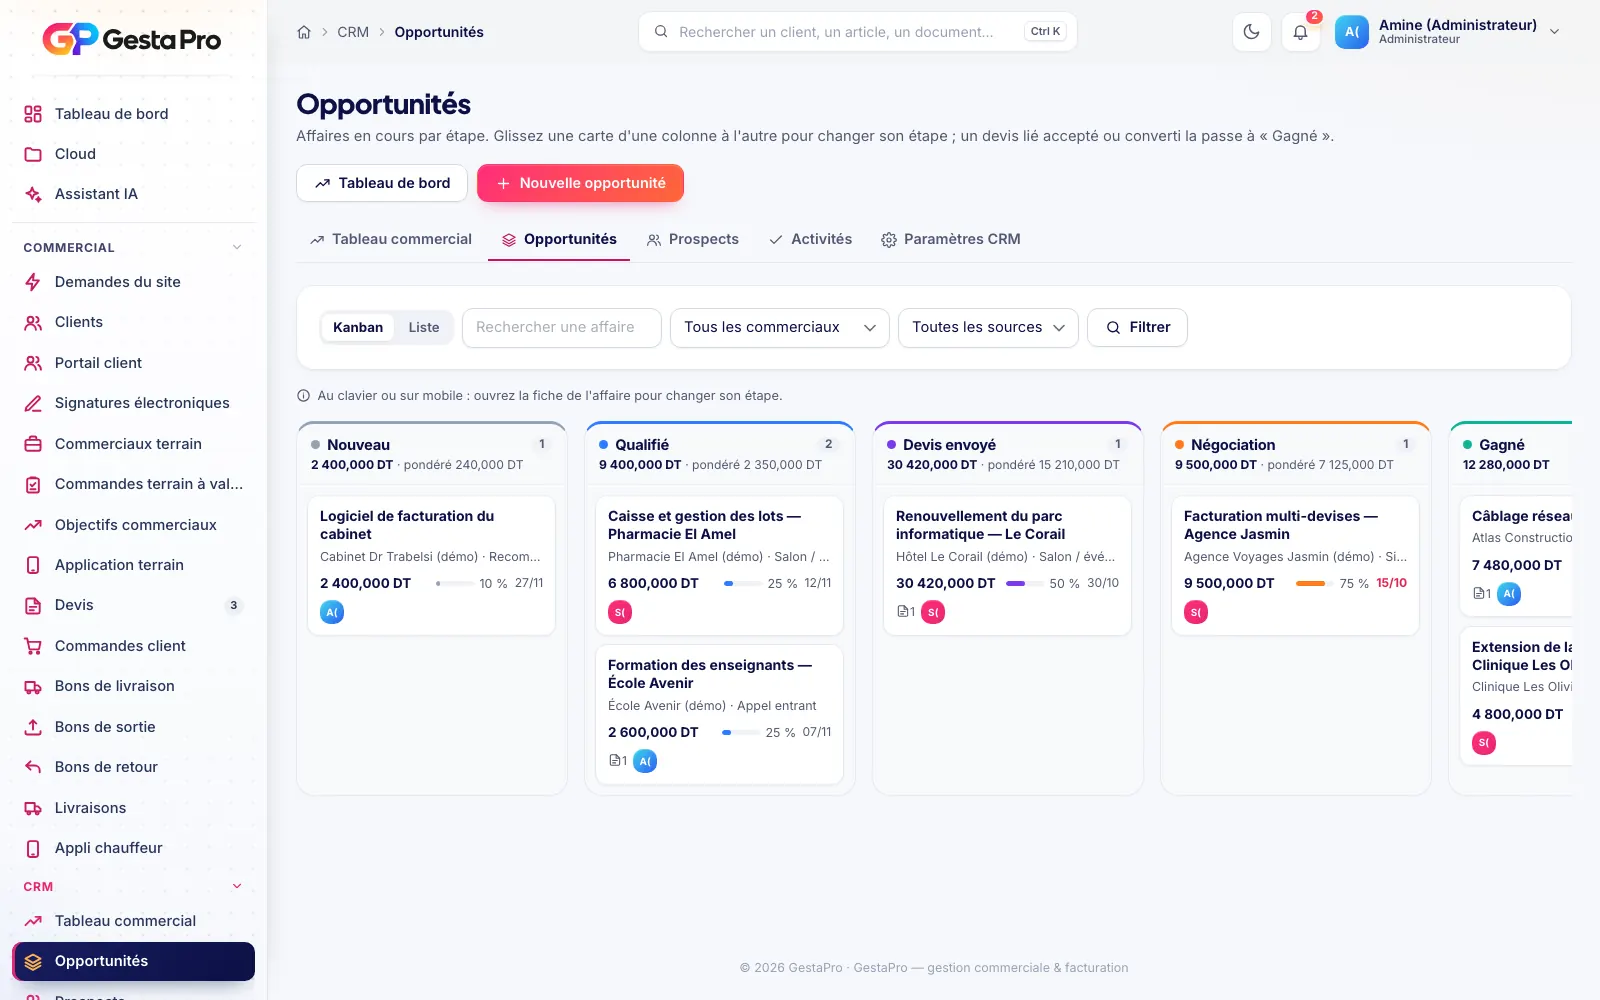The width and height of the screenshot is (1600, 1000).
Task: Open Formation des enseignants card
Action: [x=719, y=714]
